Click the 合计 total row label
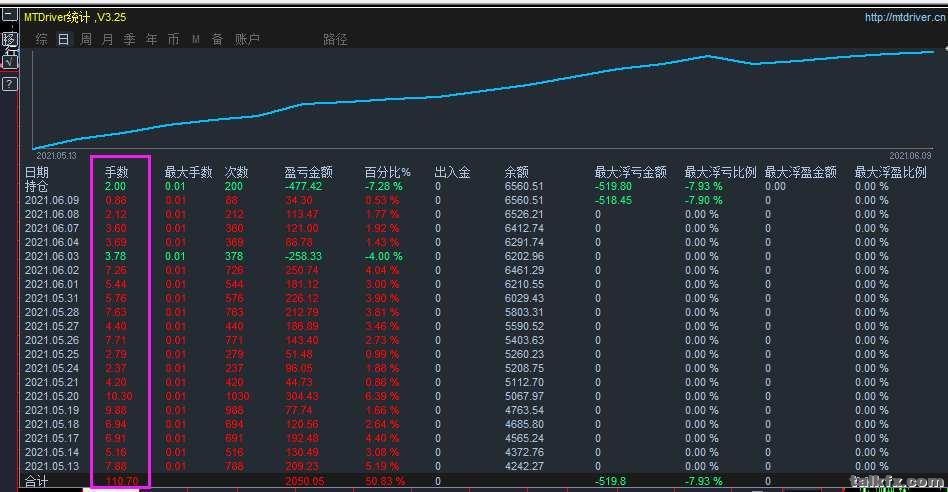This screenshot has width=948, height=492. [x=36, y=481]
